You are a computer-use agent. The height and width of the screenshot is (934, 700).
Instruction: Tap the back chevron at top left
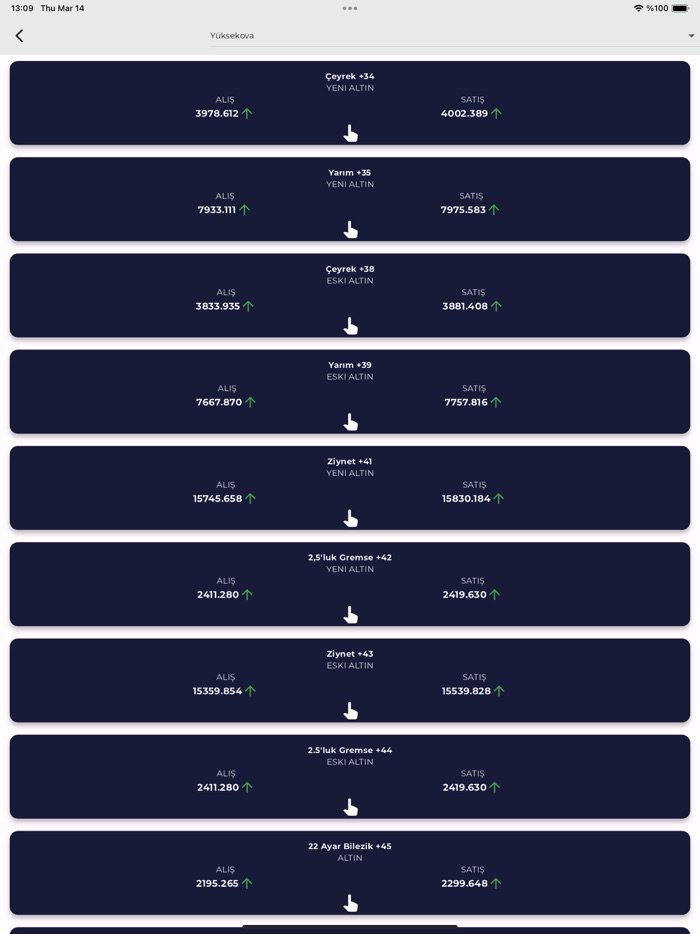coord(21,34)
